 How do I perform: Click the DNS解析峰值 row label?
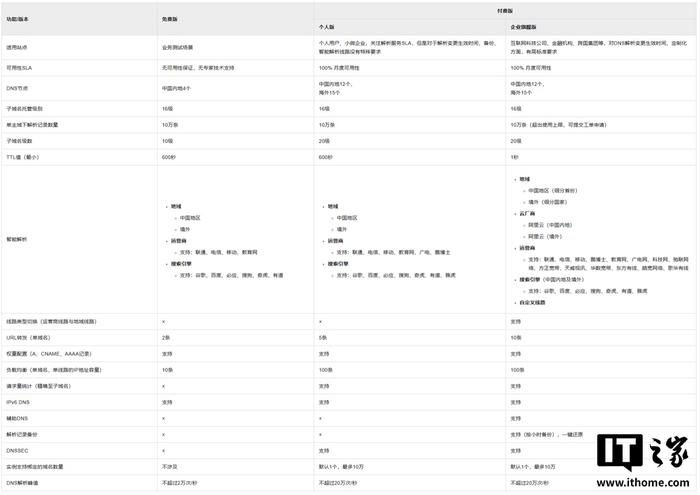tap(22, 483)
